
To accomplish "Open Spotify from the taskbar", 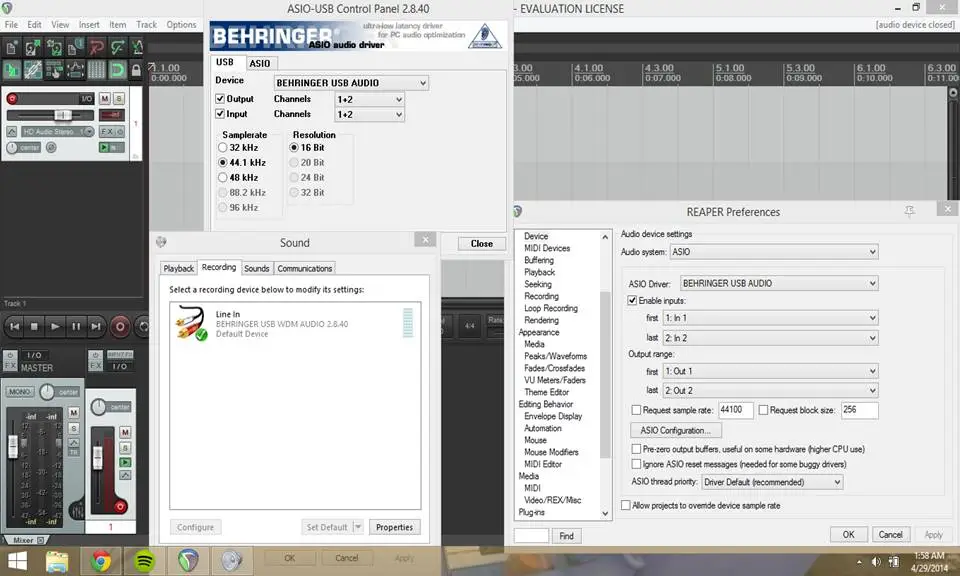I will click(x=144, y=561).
